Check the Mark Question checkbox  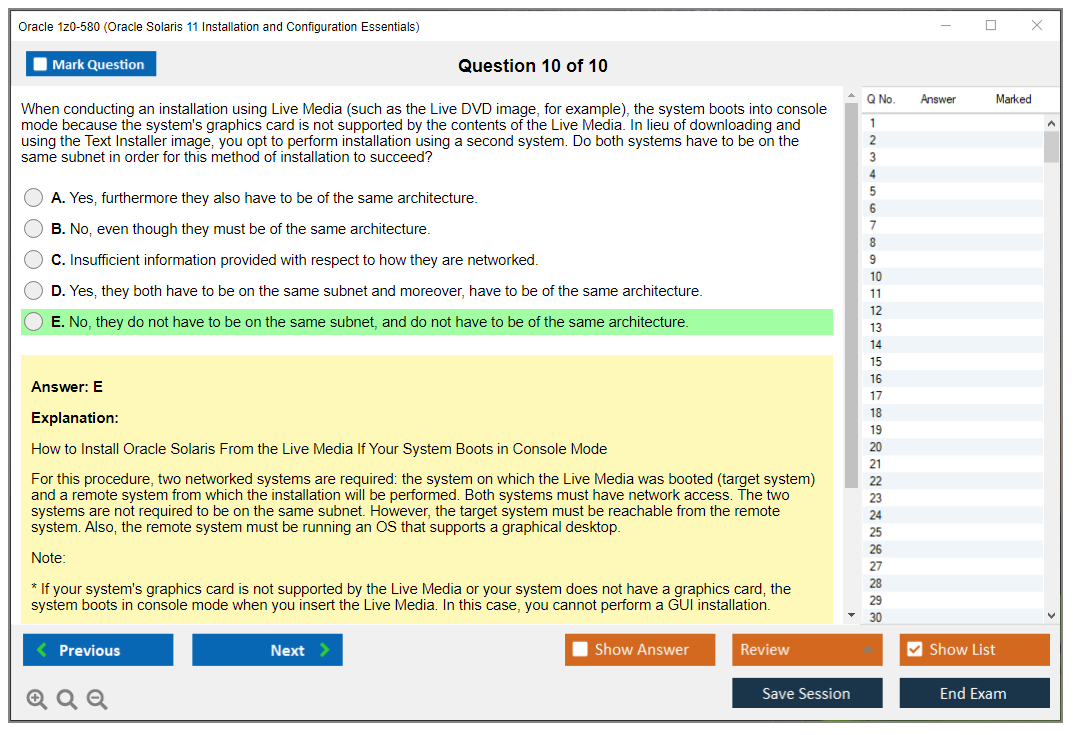click(x=41, y=65)
